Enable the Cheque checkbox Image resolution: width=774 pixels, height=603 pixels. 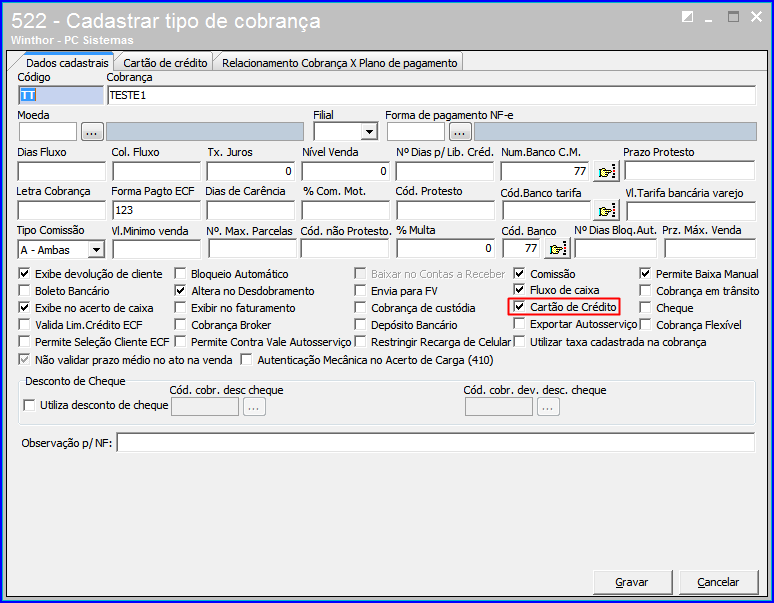click(645, 307)
